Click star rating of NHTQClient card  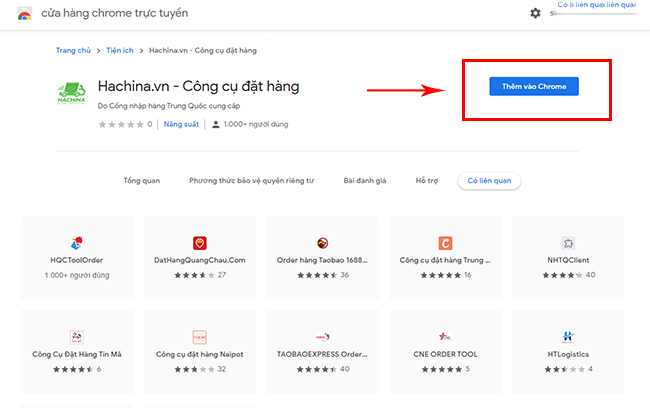(563, 275)
